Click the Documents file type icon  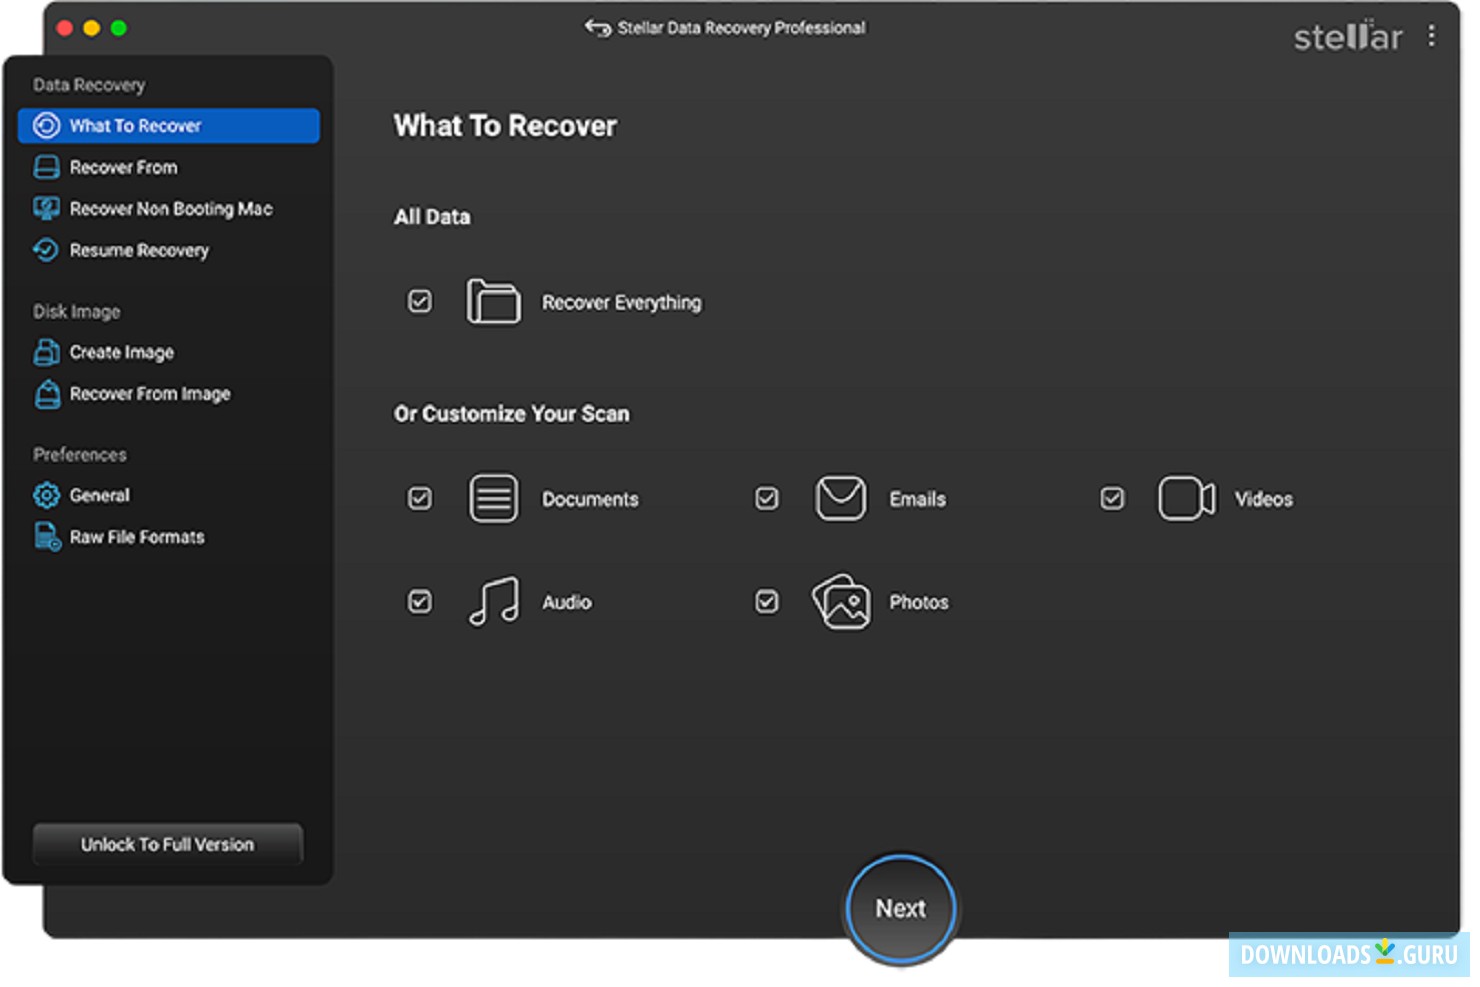[493, 498]
